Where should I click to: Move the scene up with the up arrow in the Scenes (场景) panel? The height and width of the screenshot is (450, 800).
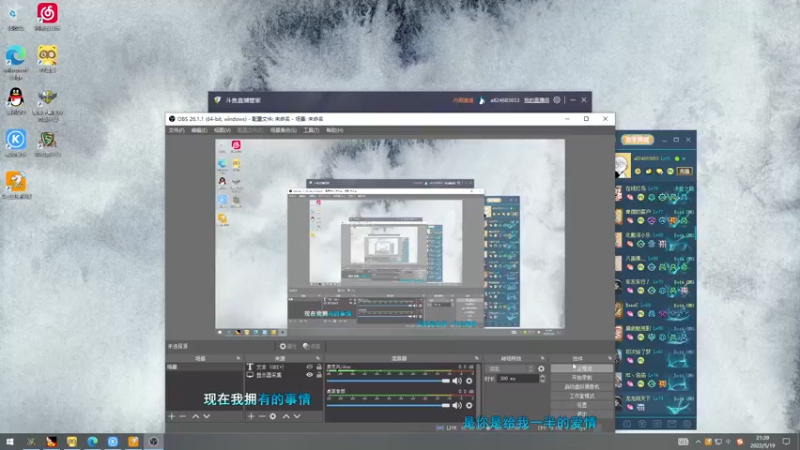tap(195, 416)
